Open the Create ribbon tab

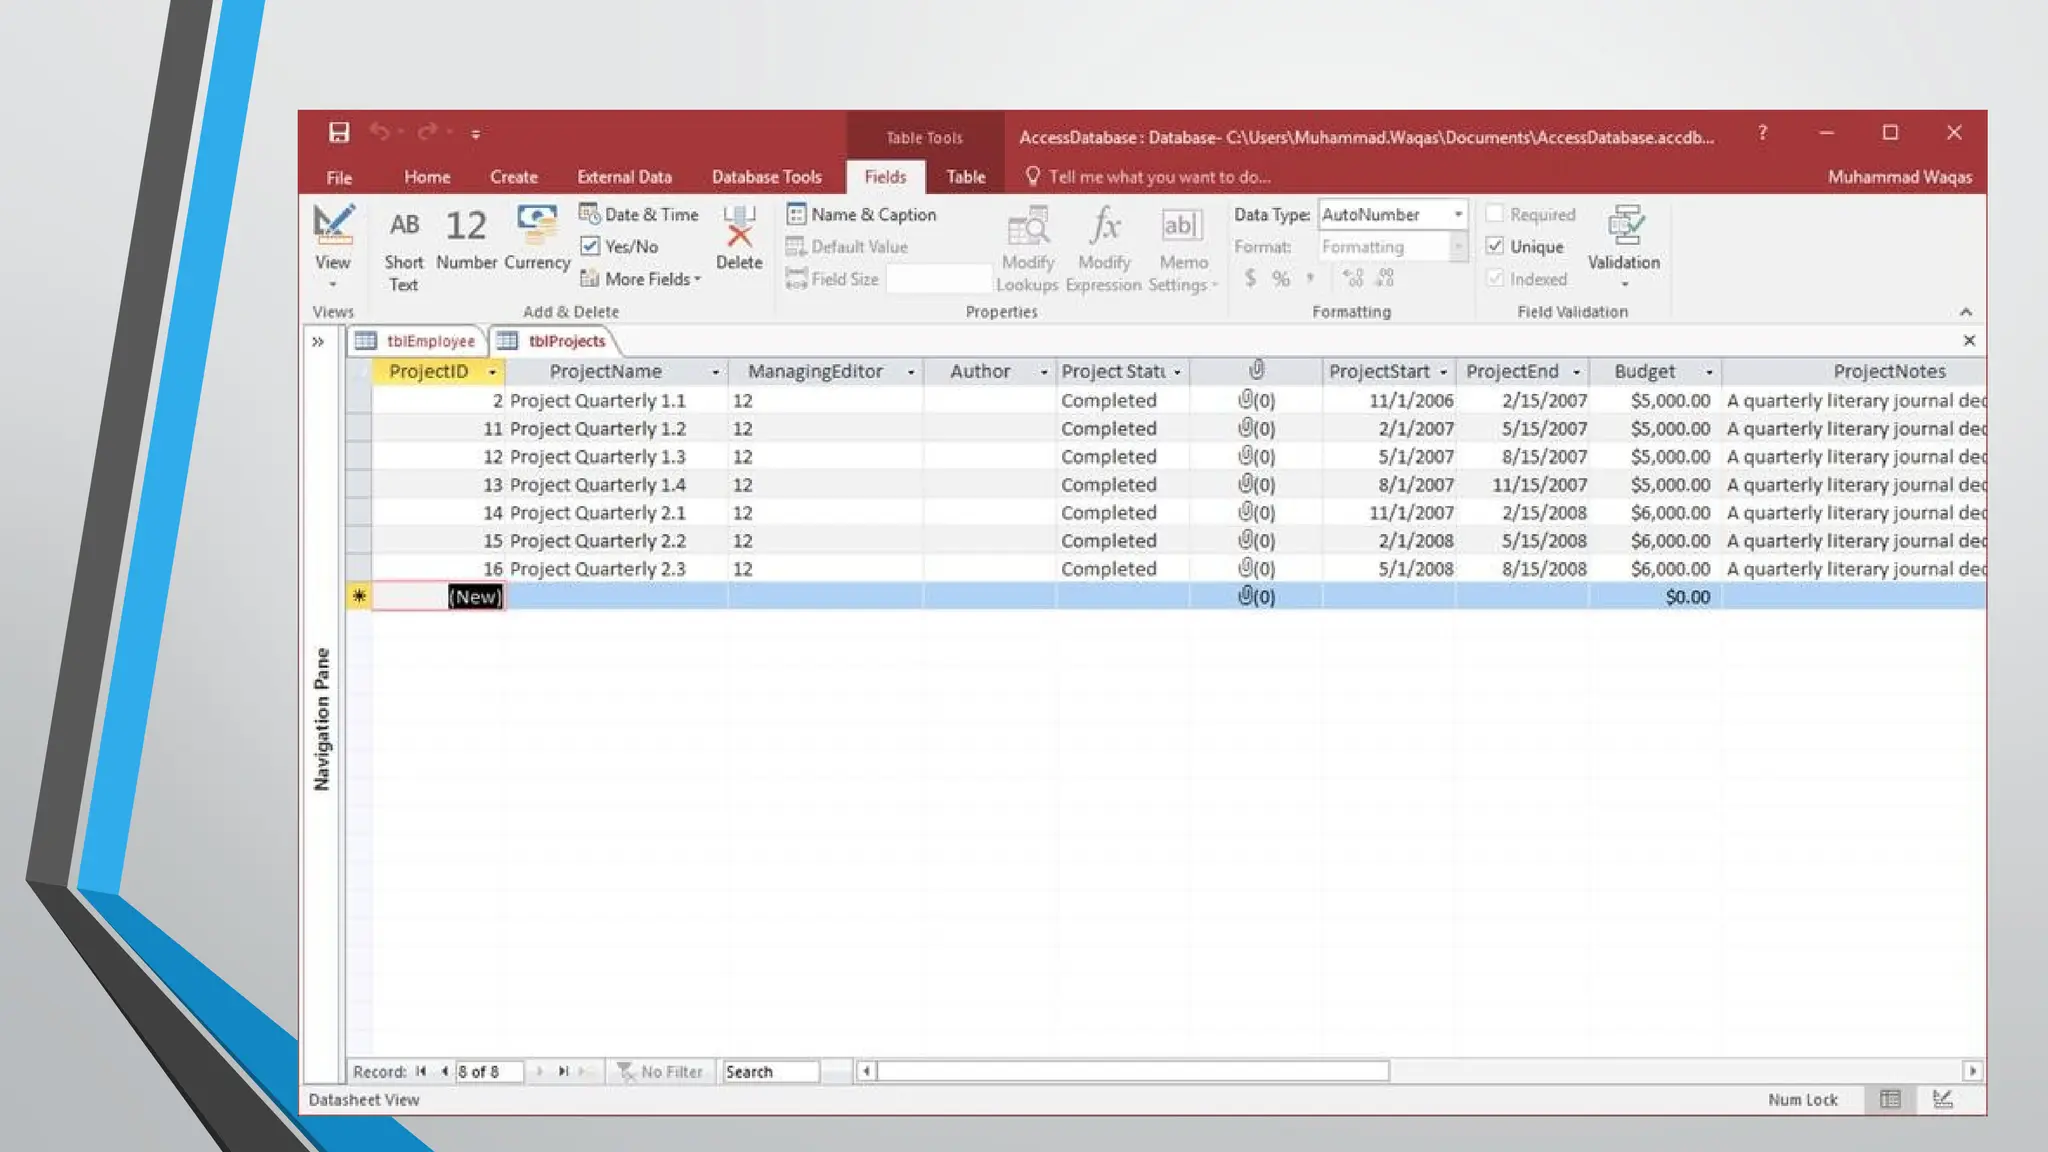513,177
